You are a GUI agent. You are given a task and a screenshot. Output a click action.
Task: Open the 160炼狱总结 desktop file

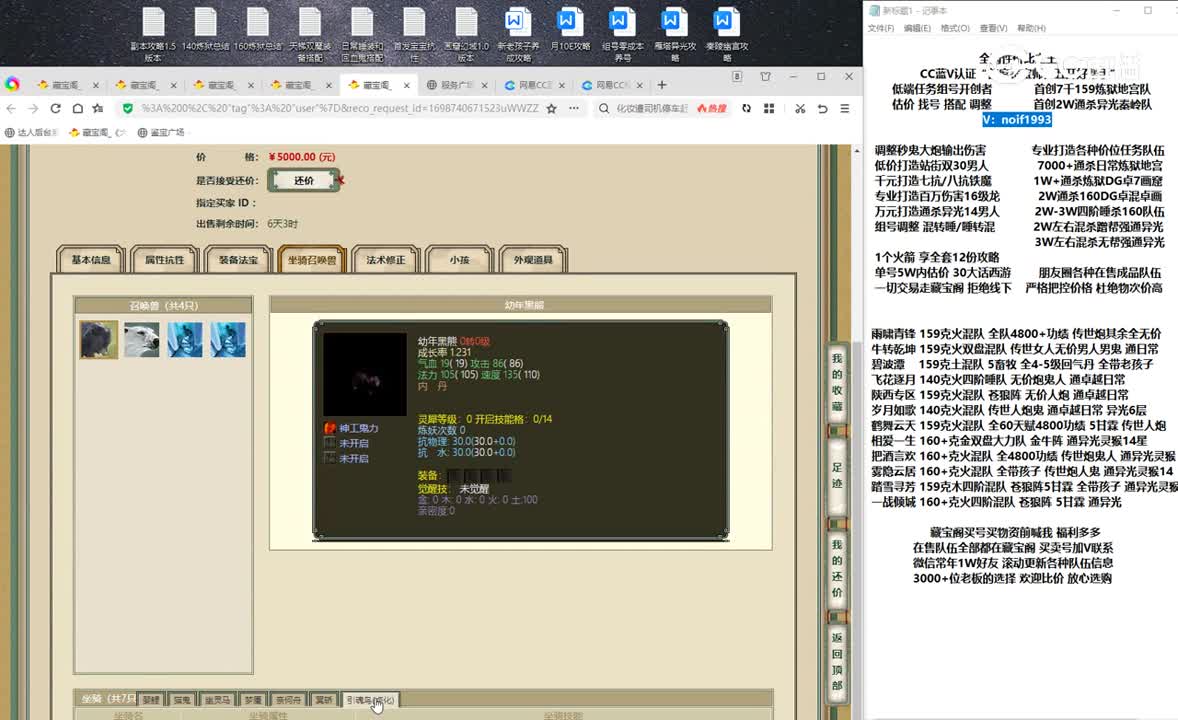[258, 30]
